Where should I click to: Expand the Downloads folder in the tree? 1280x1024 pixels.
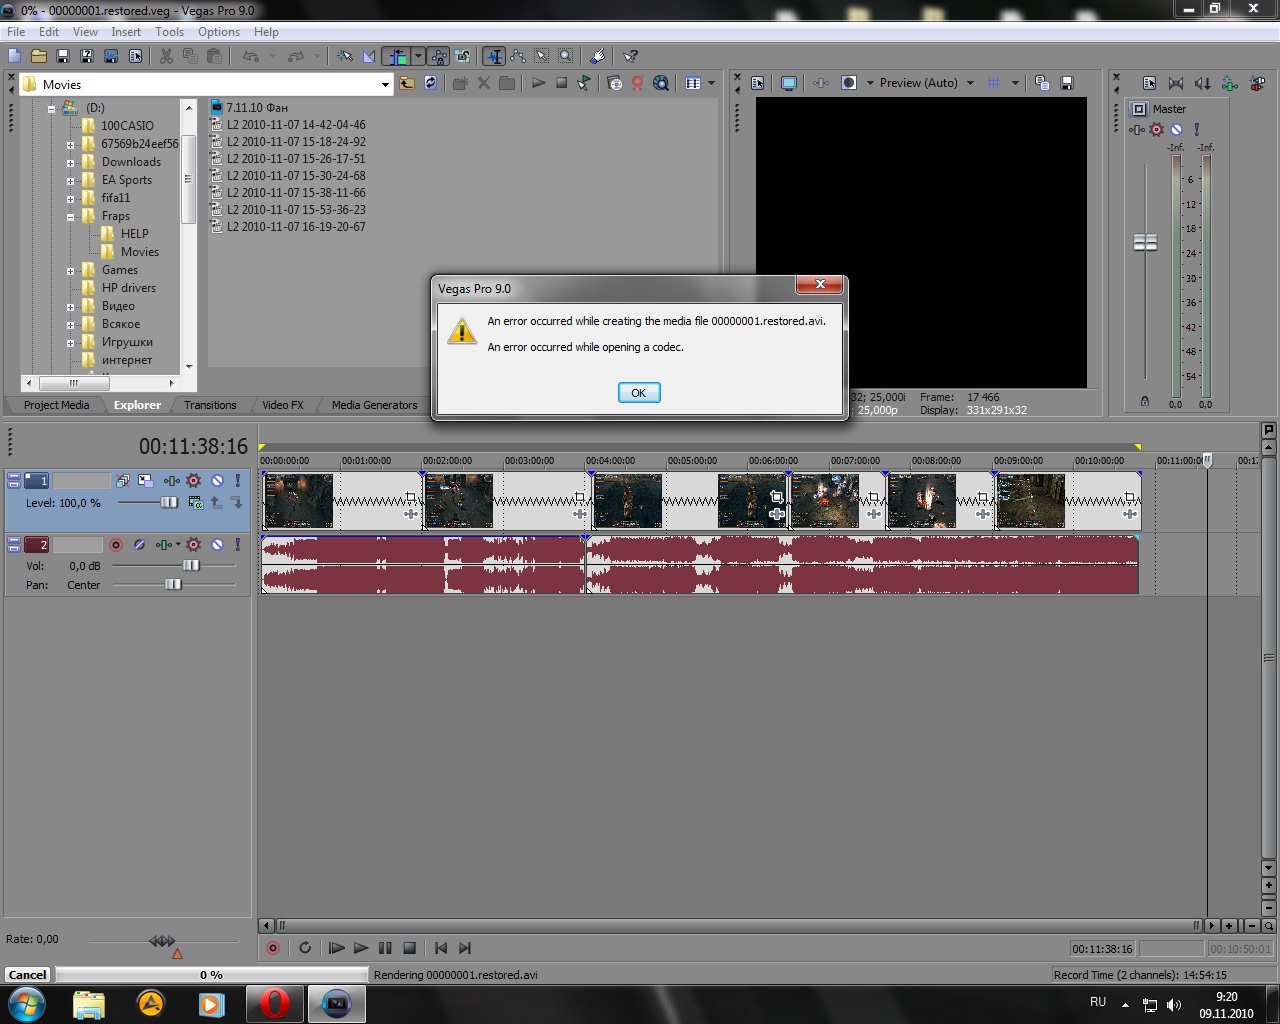point(70,163)
